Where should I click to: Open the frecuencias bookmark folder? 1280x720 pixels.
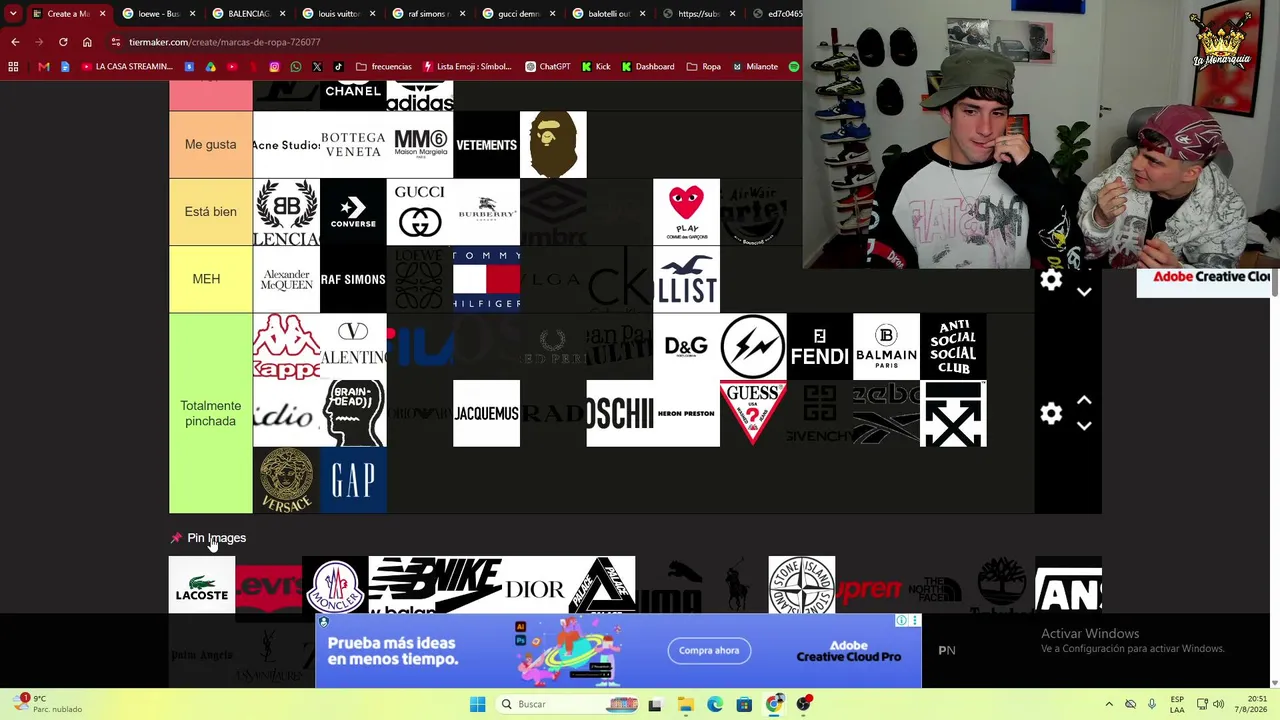coord(383,67)
